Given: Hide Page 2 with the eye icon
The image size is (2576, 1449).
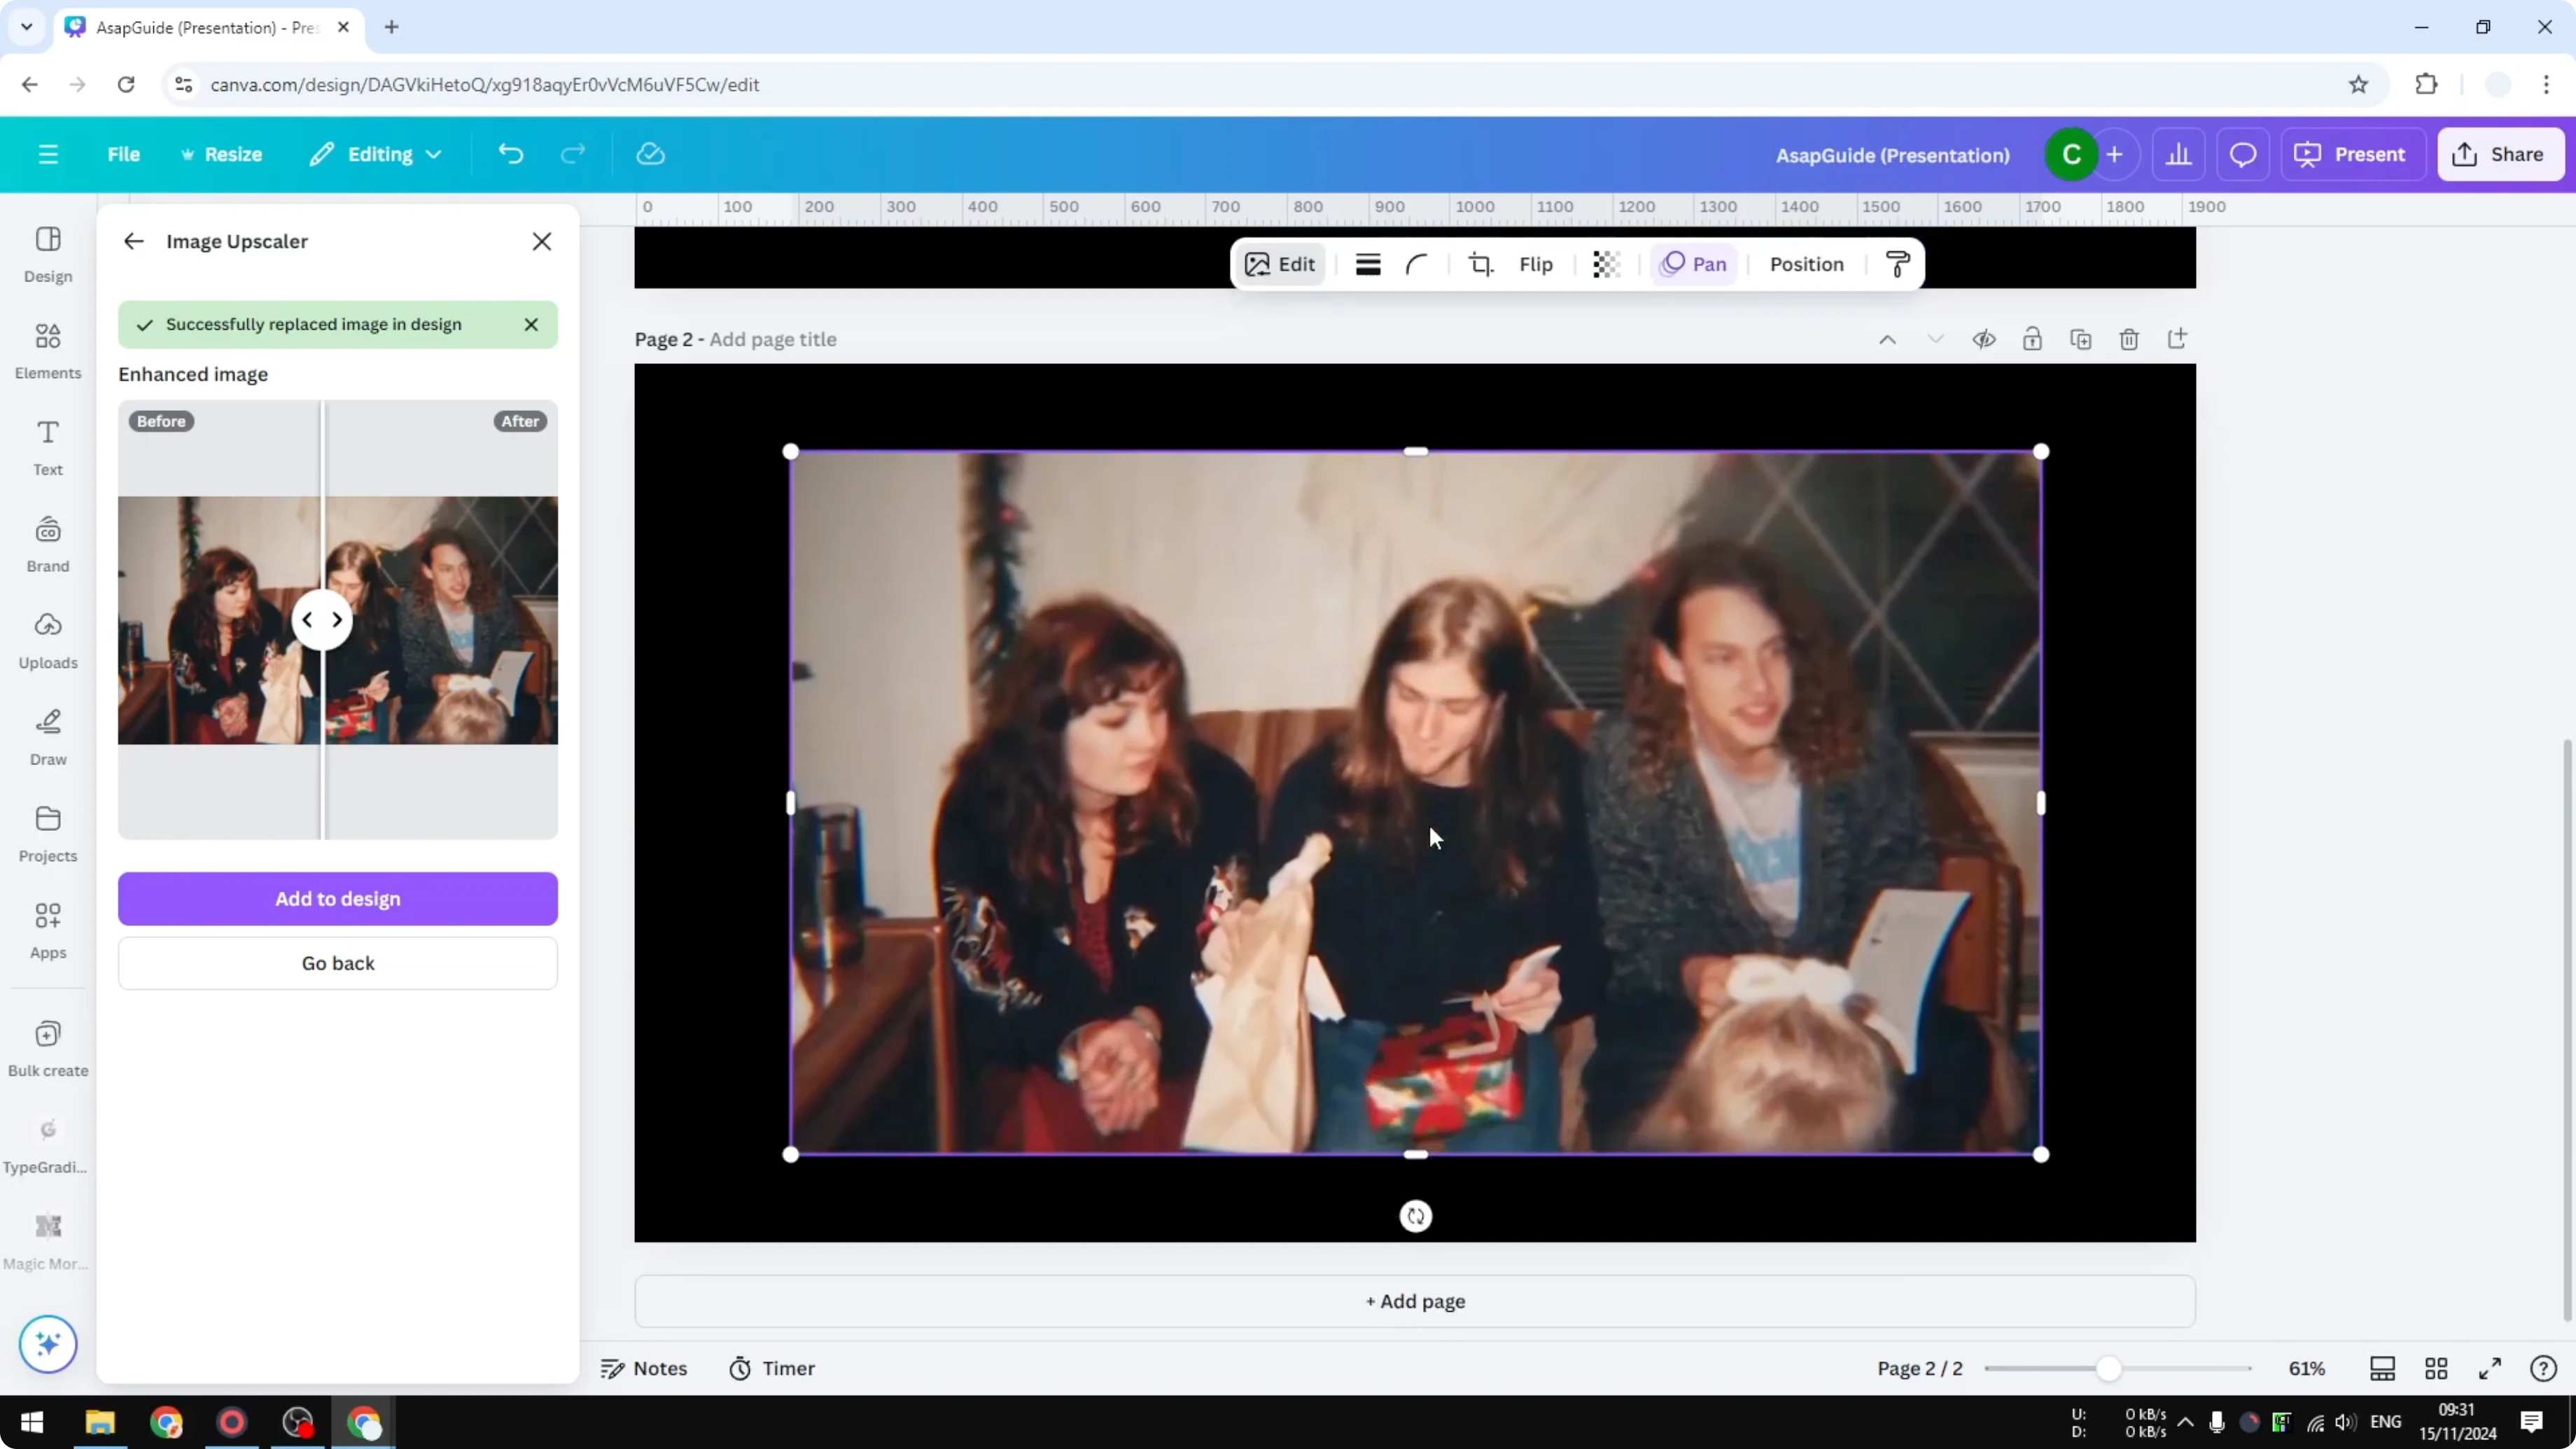Looking at the screenshot, I should point(1984,339).
